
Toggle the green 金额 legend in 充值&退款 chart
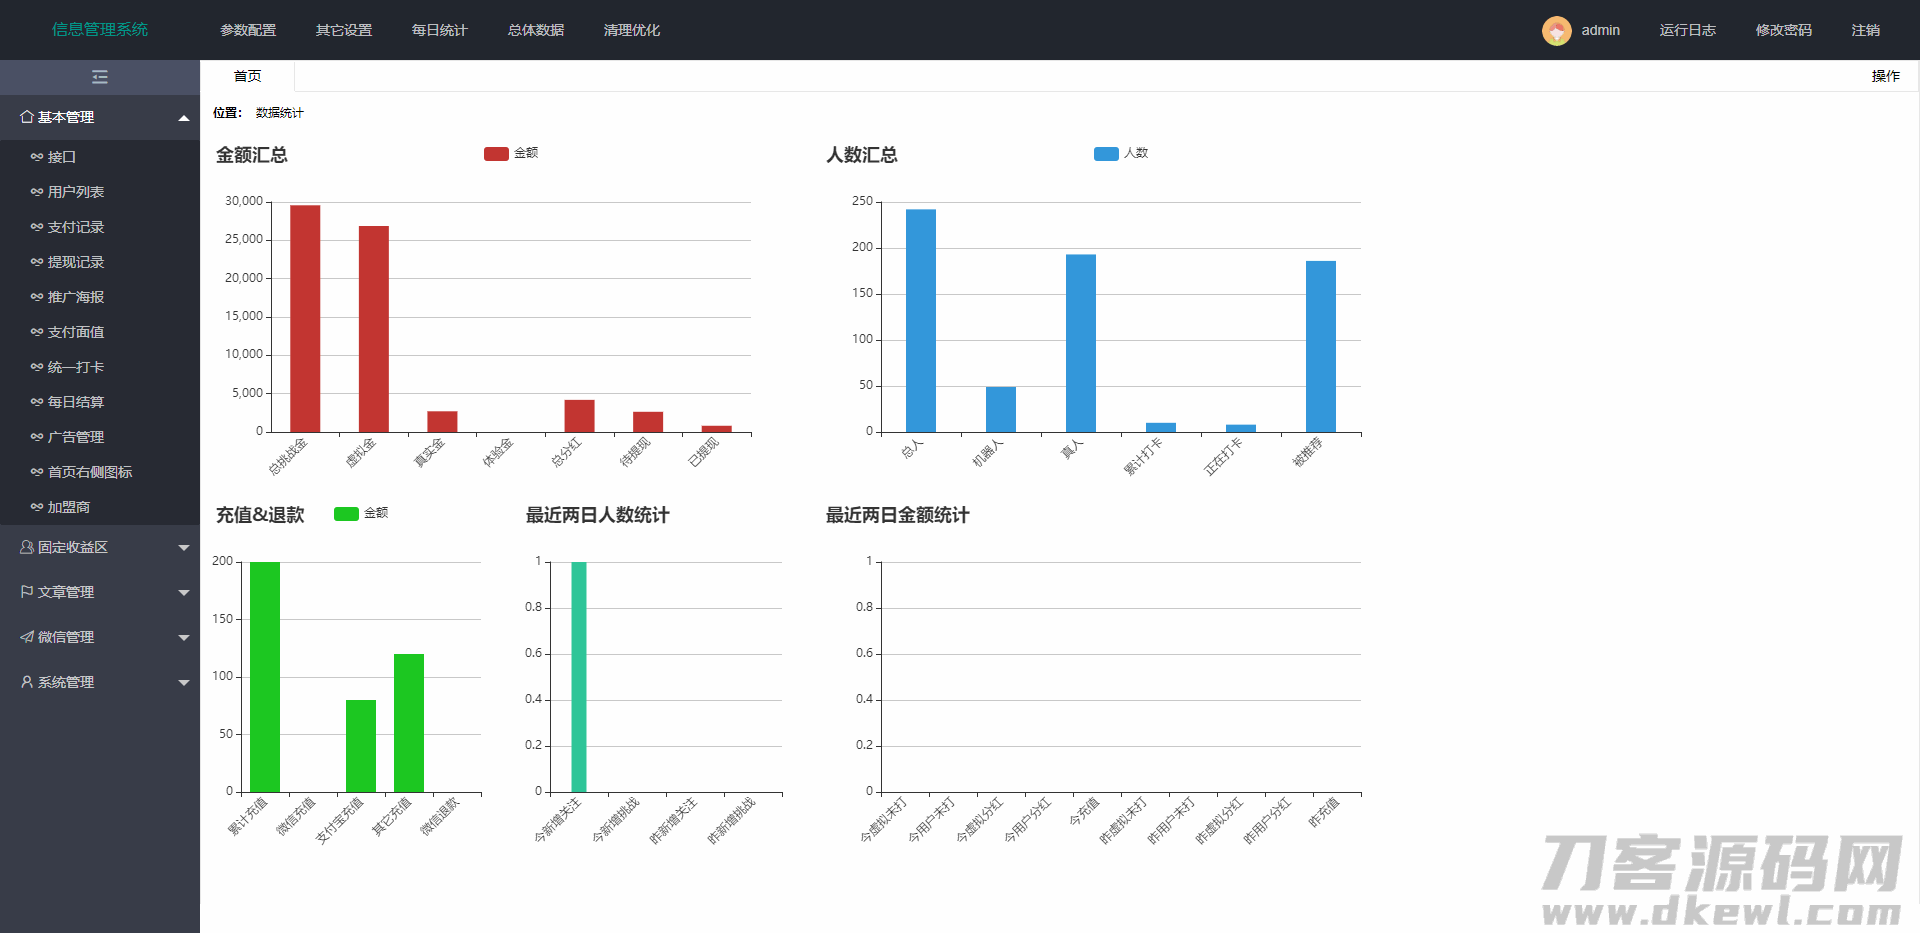point(346,514)
